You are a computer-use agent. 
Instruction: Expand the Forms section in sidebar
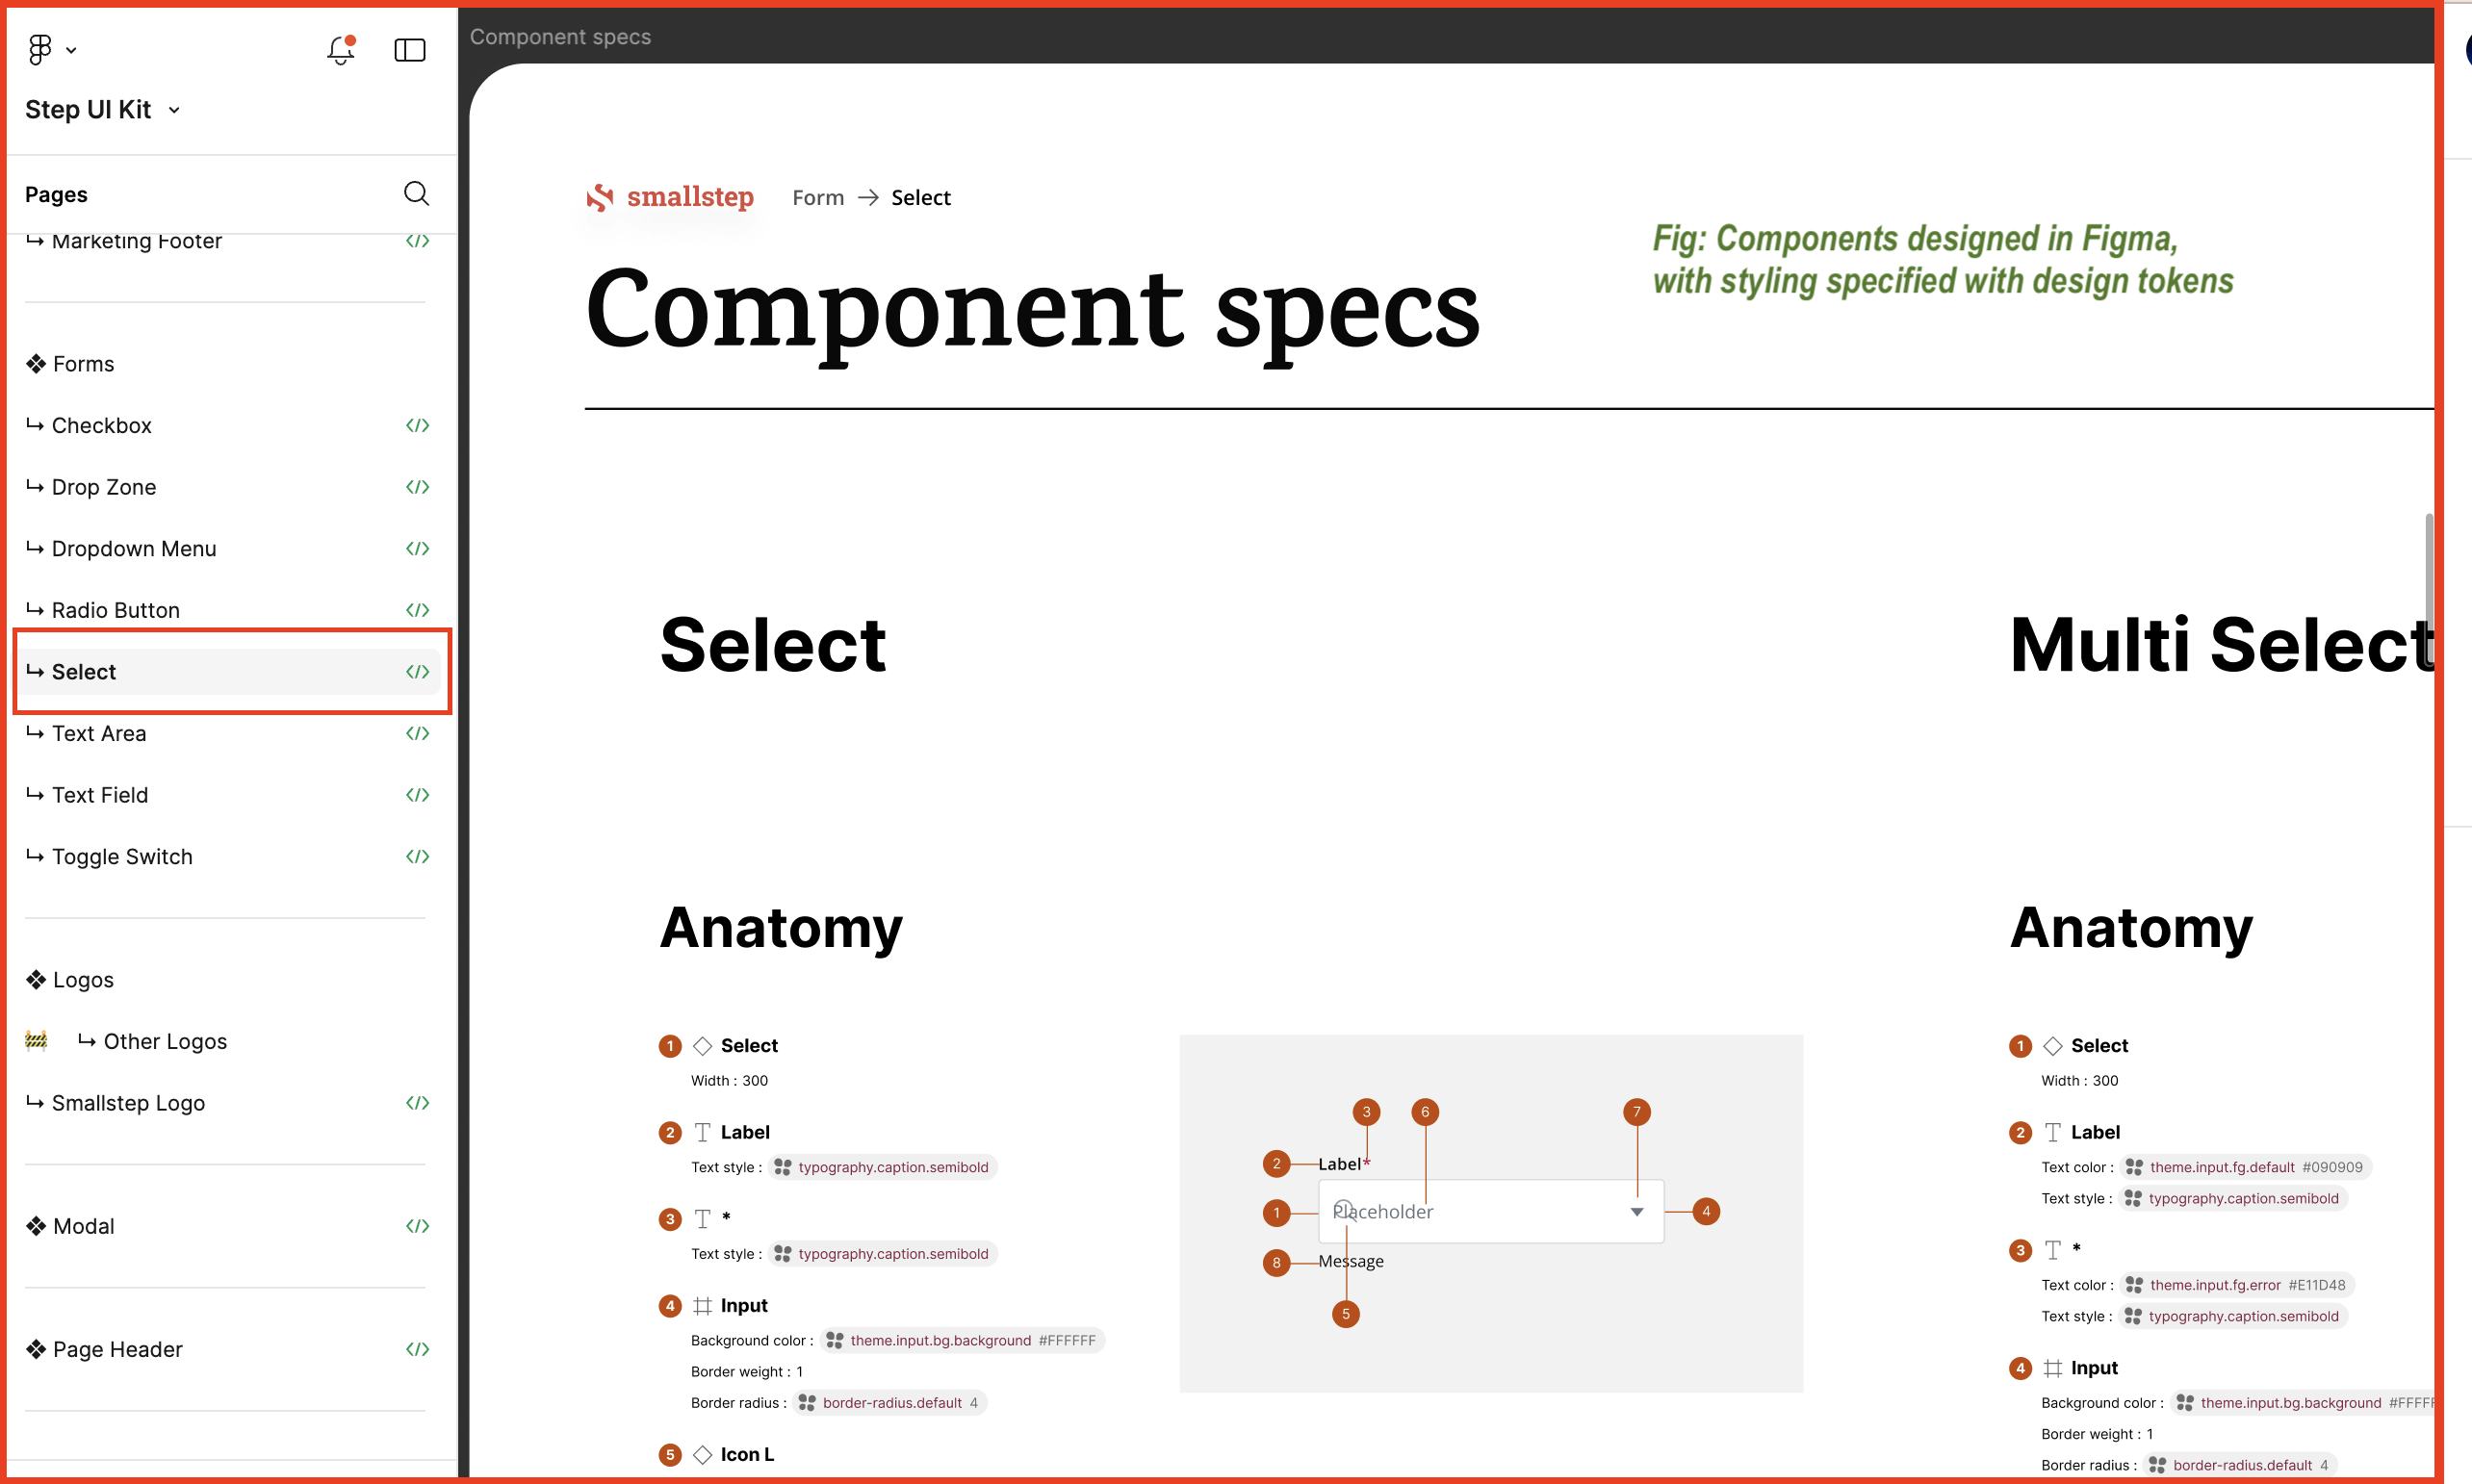(83, 364)
